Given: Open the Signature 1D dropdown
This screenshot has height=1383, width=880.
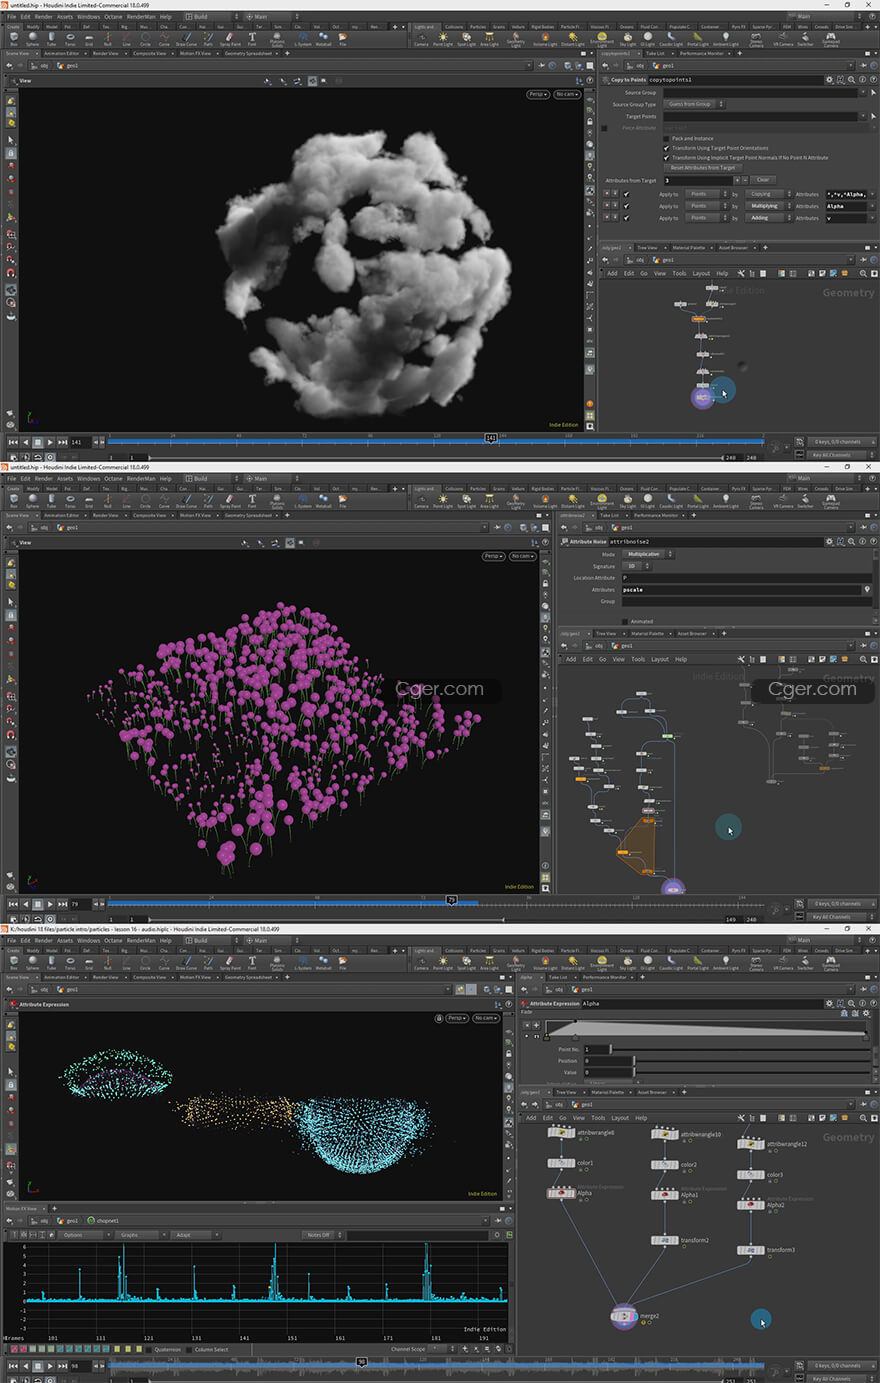Looking at the screenshot, I should pyautogui.click(x=636, y=566).
